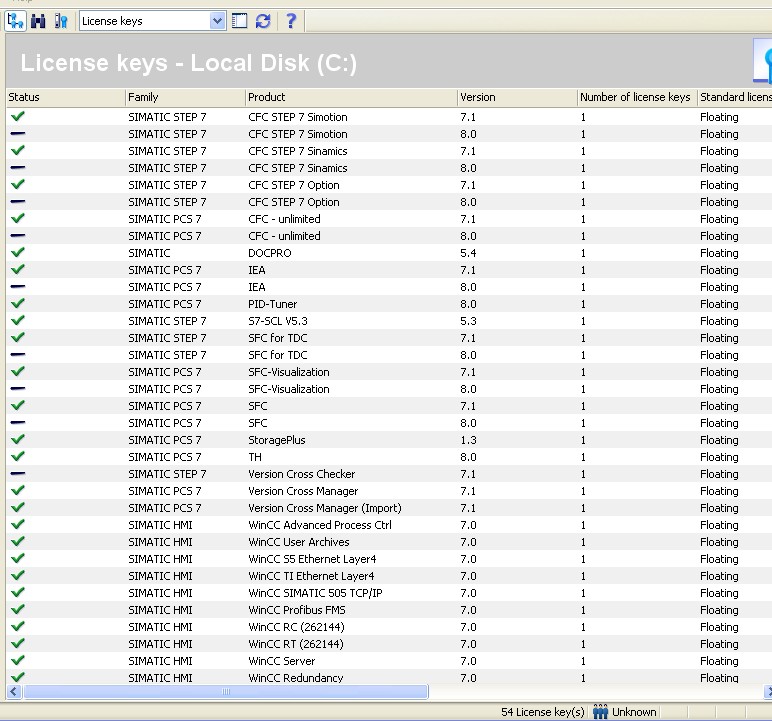Click checkmark status of CFC STEP 7 Simotion 7.1
Screen dimensions: 772x721
(18, 117)
